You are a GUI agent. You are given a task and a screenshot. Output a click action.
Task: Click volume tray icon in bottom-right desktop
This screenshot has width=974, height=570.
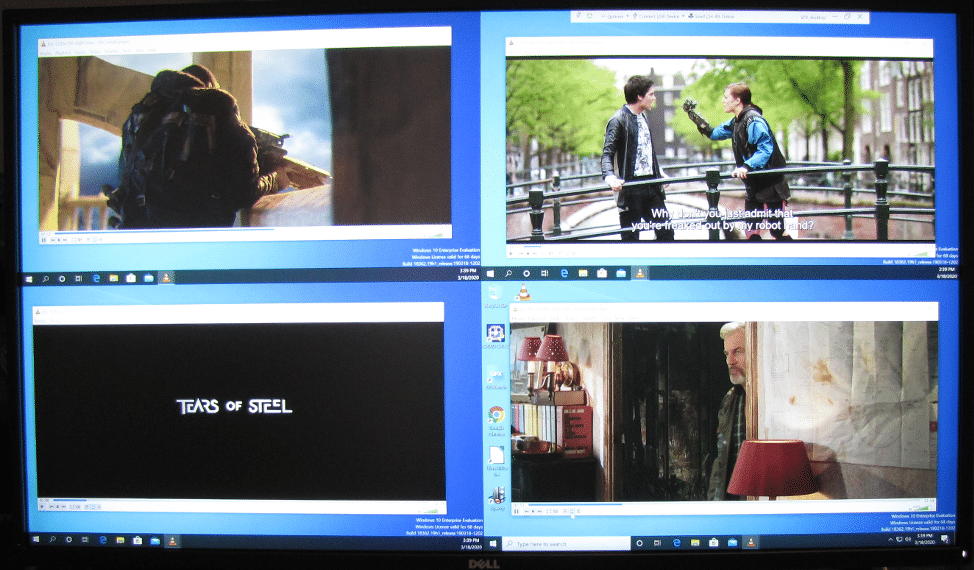pos(908,540)
